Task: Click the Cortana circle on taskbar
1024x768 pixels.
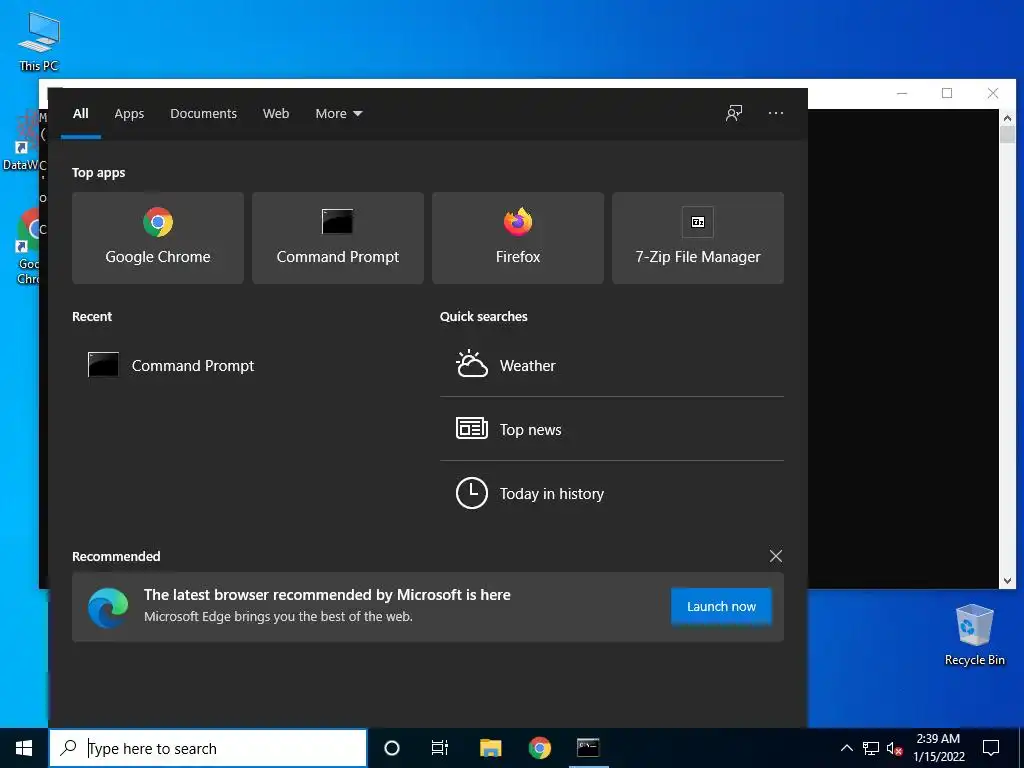Action: [x=392, y=748]
